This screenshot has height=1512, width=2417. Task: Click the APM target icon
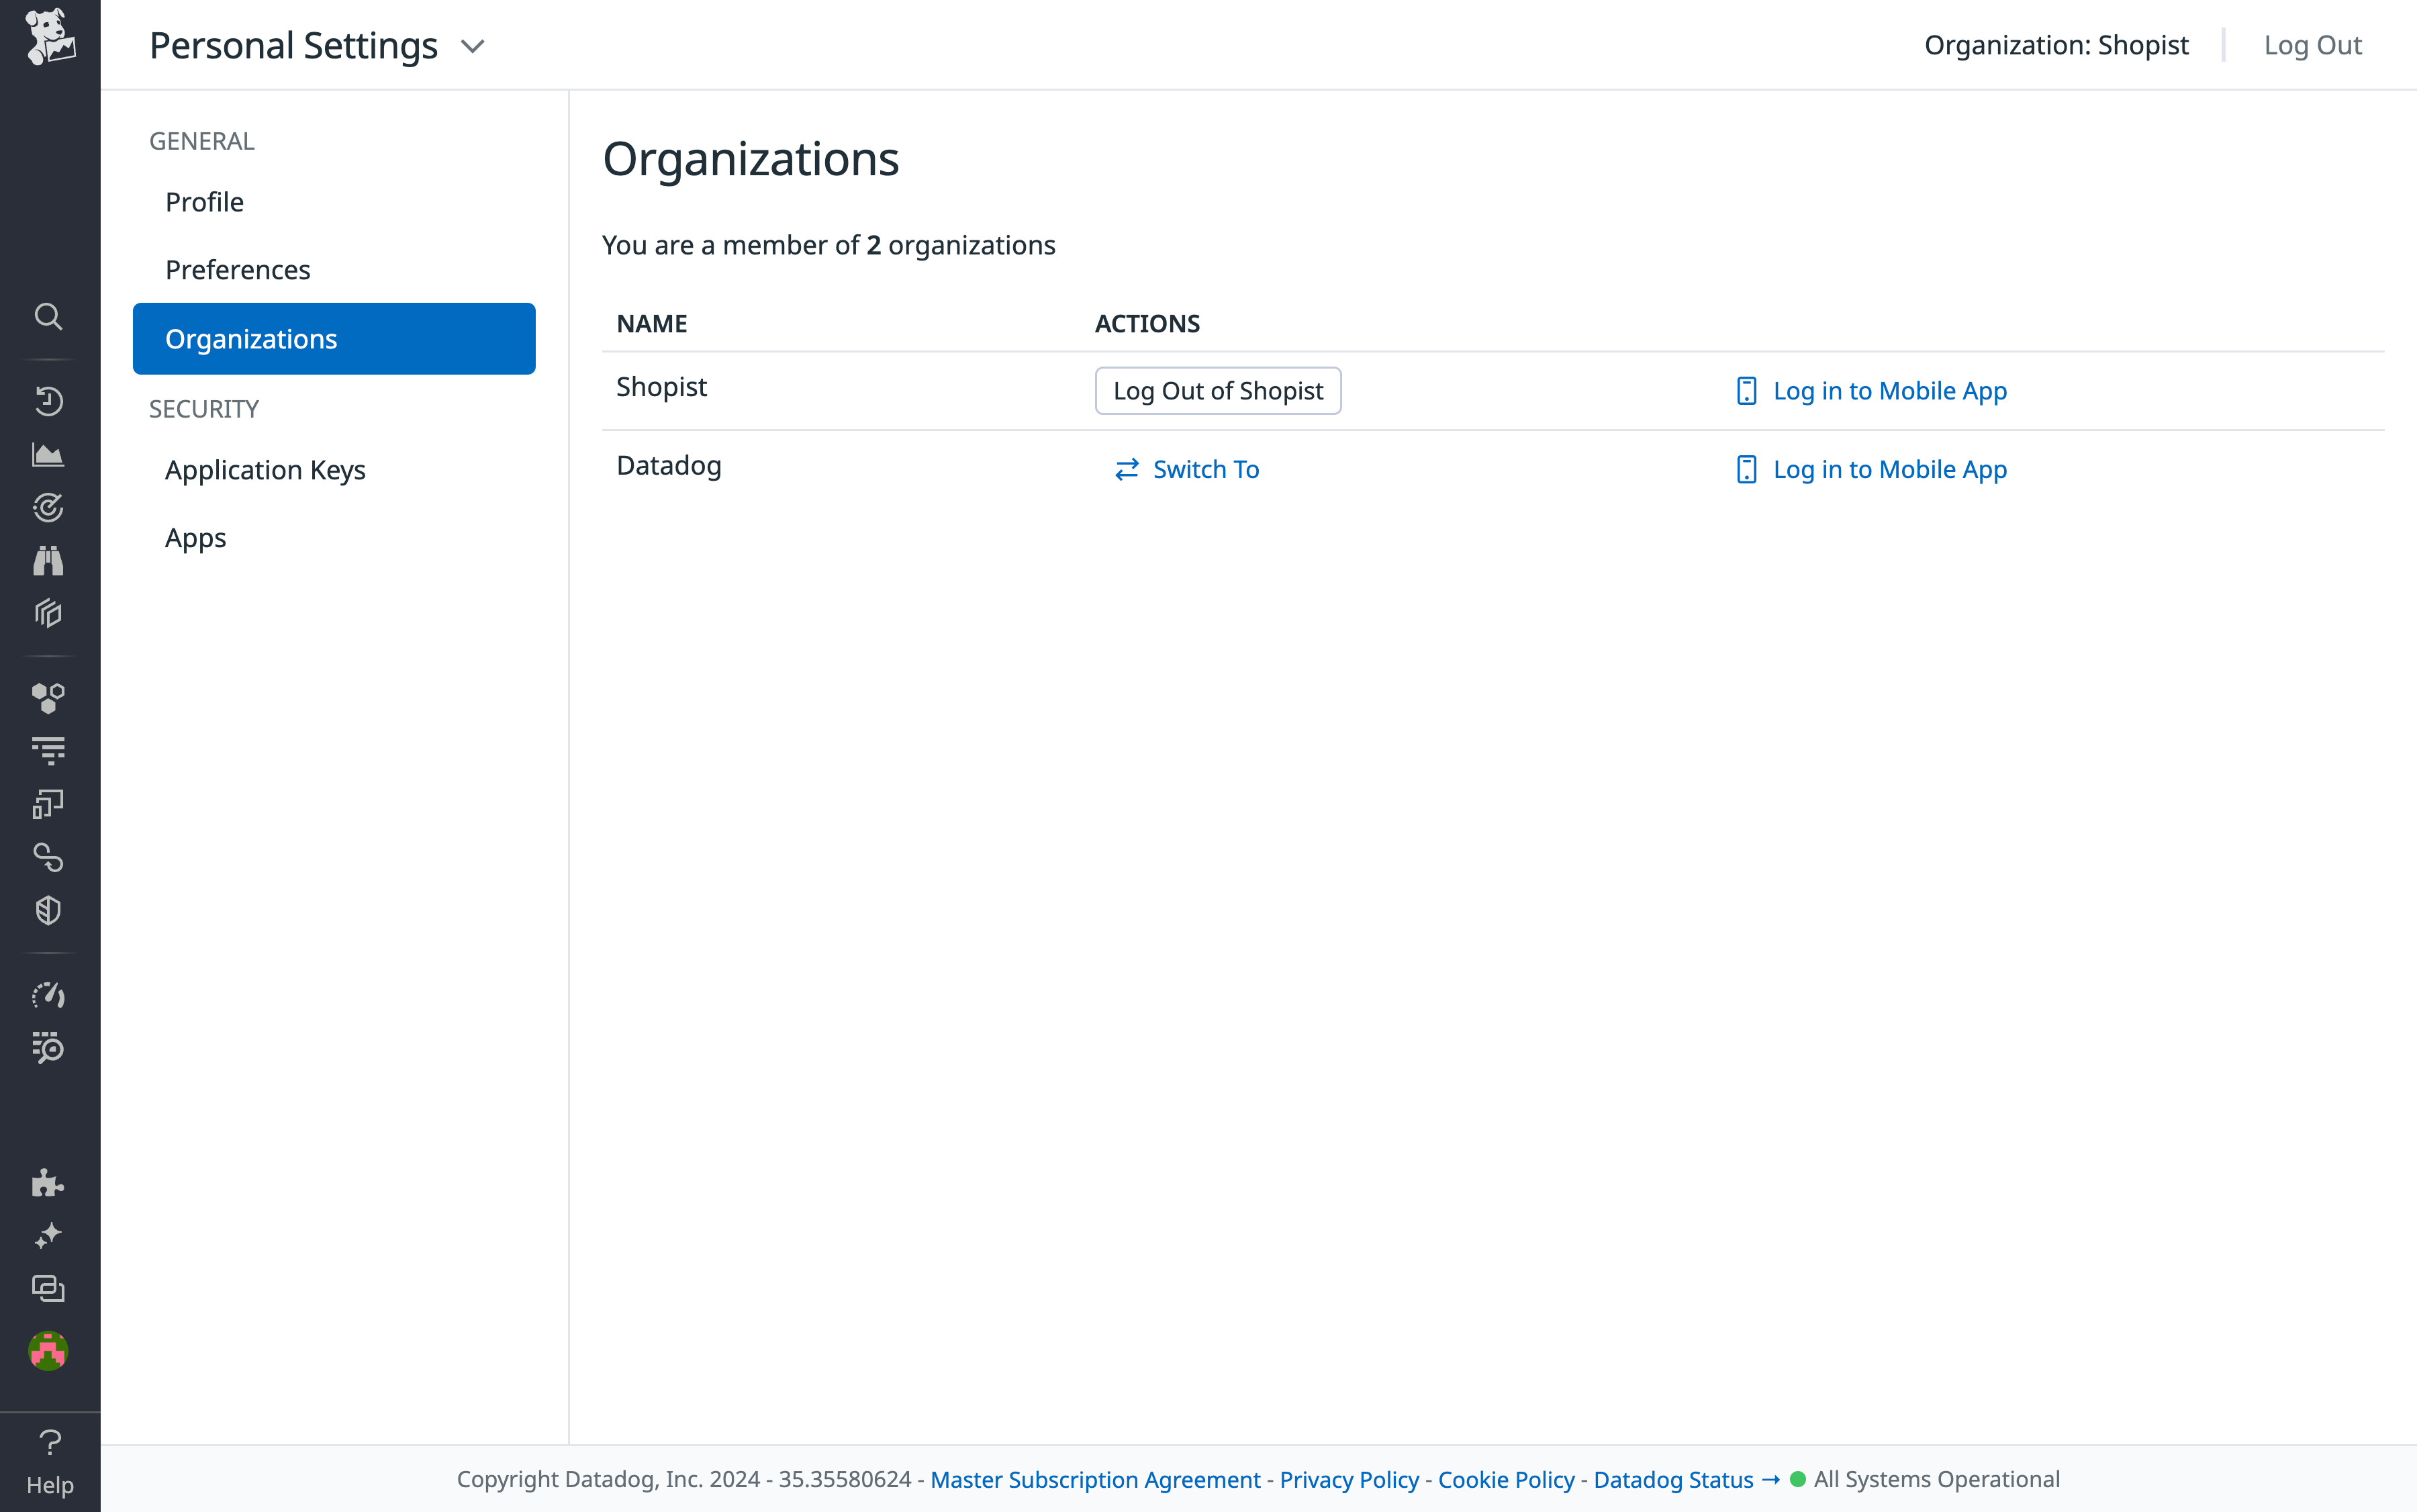(48, 507)
